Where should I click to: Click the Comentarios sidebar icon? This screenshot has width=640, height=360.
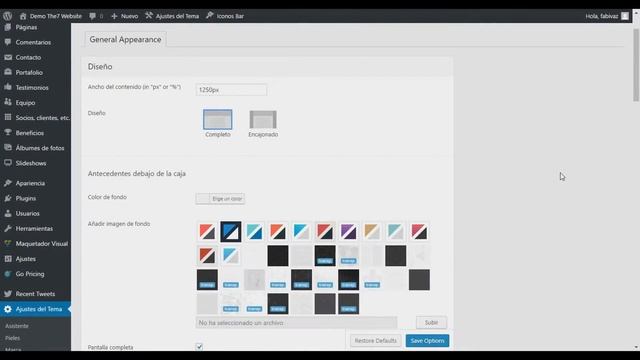click(x=8, y=42)
